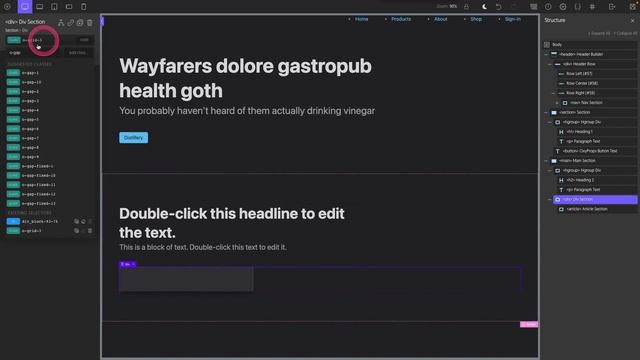
Task: Click the trash icon in Div Section header
Action: pos(90,22)
